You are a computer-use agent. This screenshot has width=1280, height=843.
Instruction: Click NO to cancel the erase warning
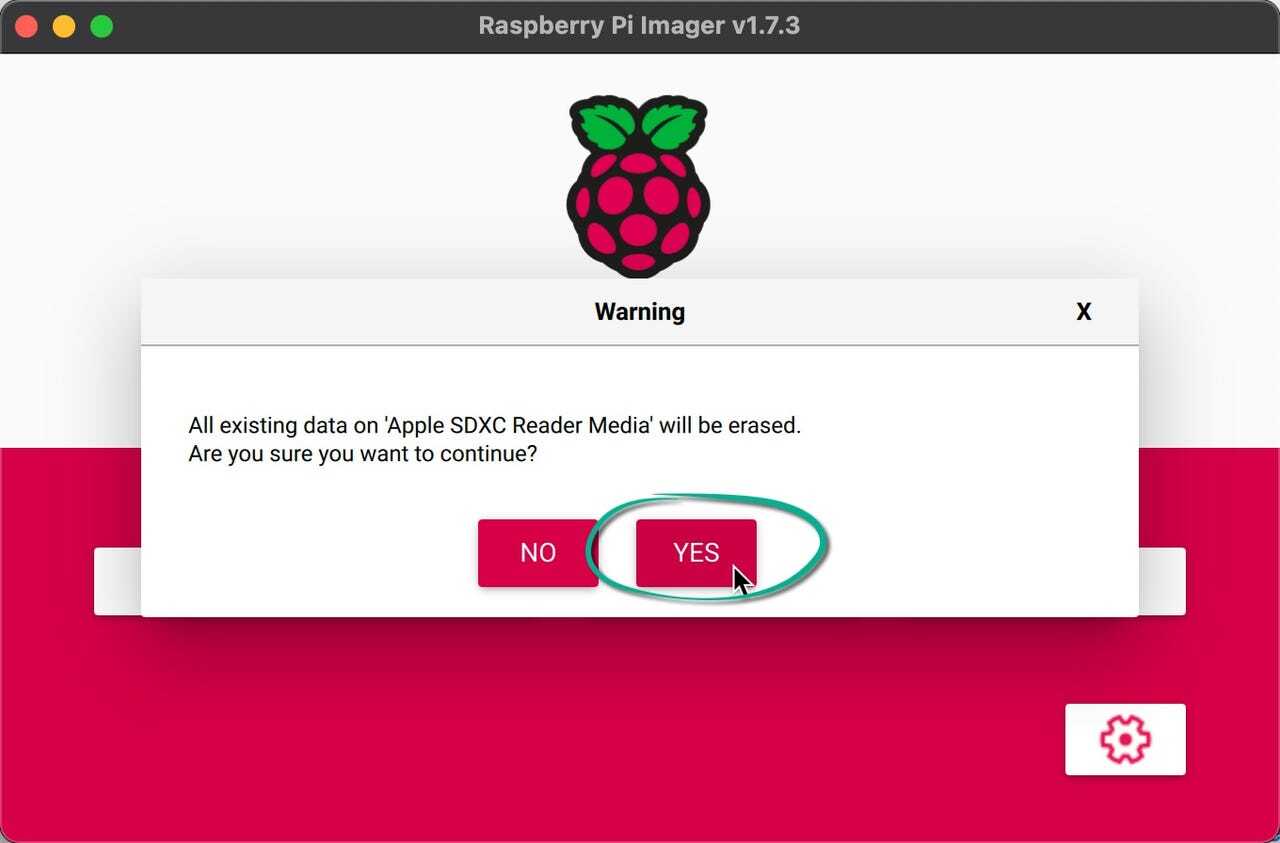point(538,553)
